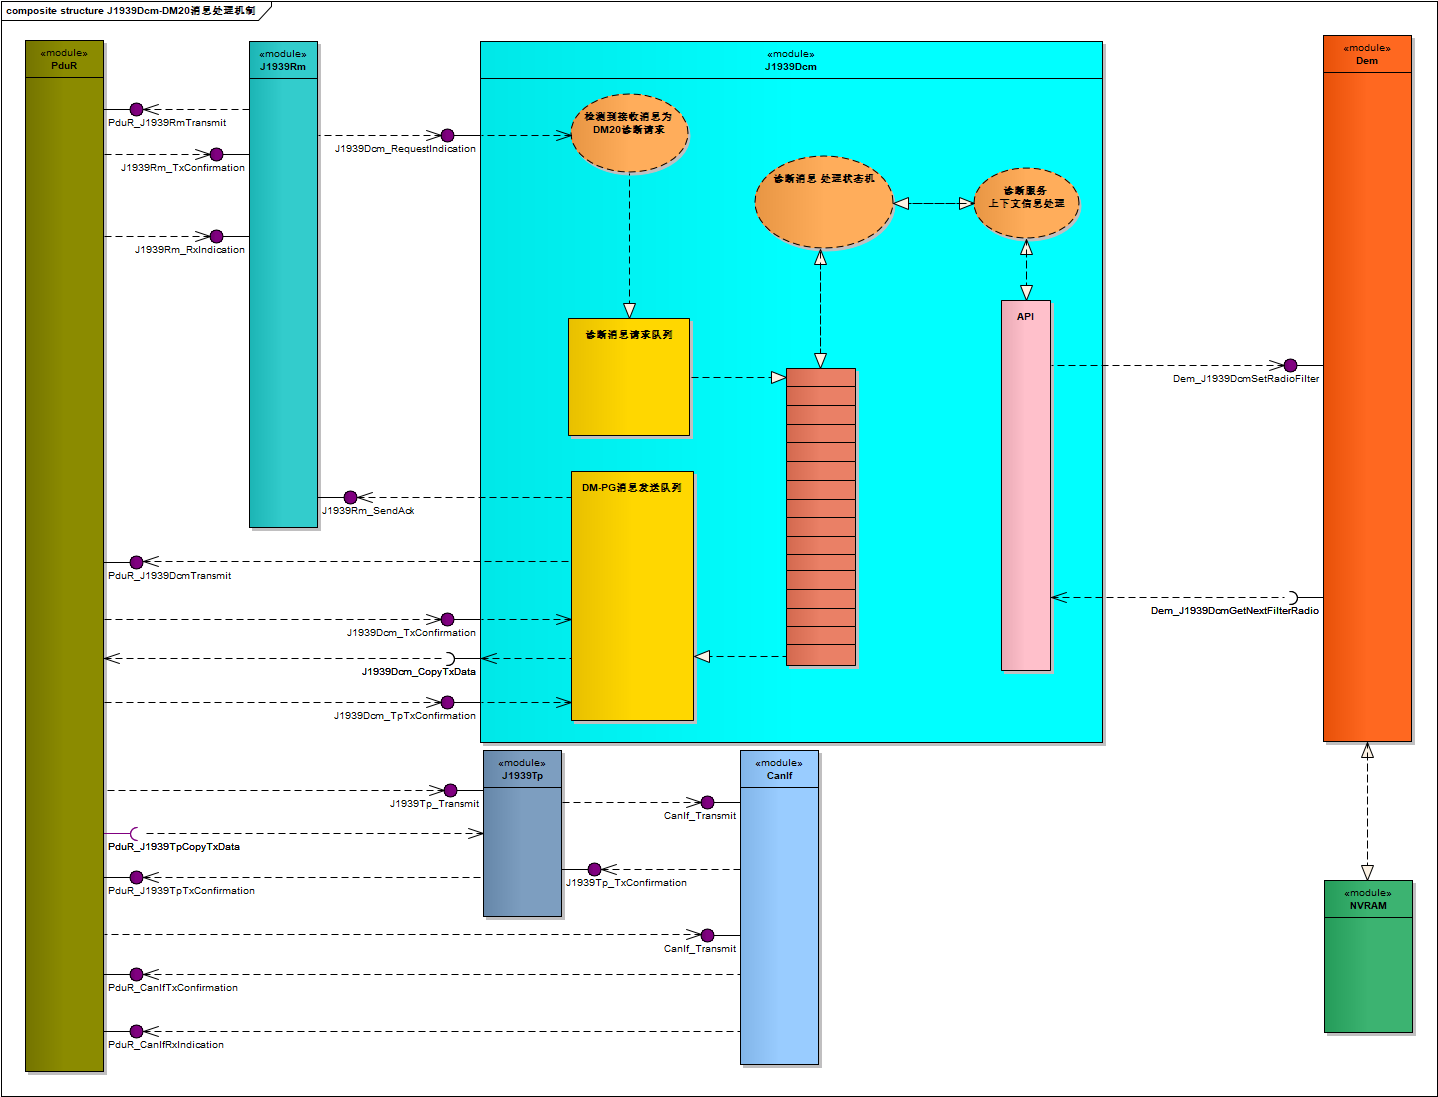
Task: Select the J1939Dcm_RequestIndication port circle
Action: [447, 135]
